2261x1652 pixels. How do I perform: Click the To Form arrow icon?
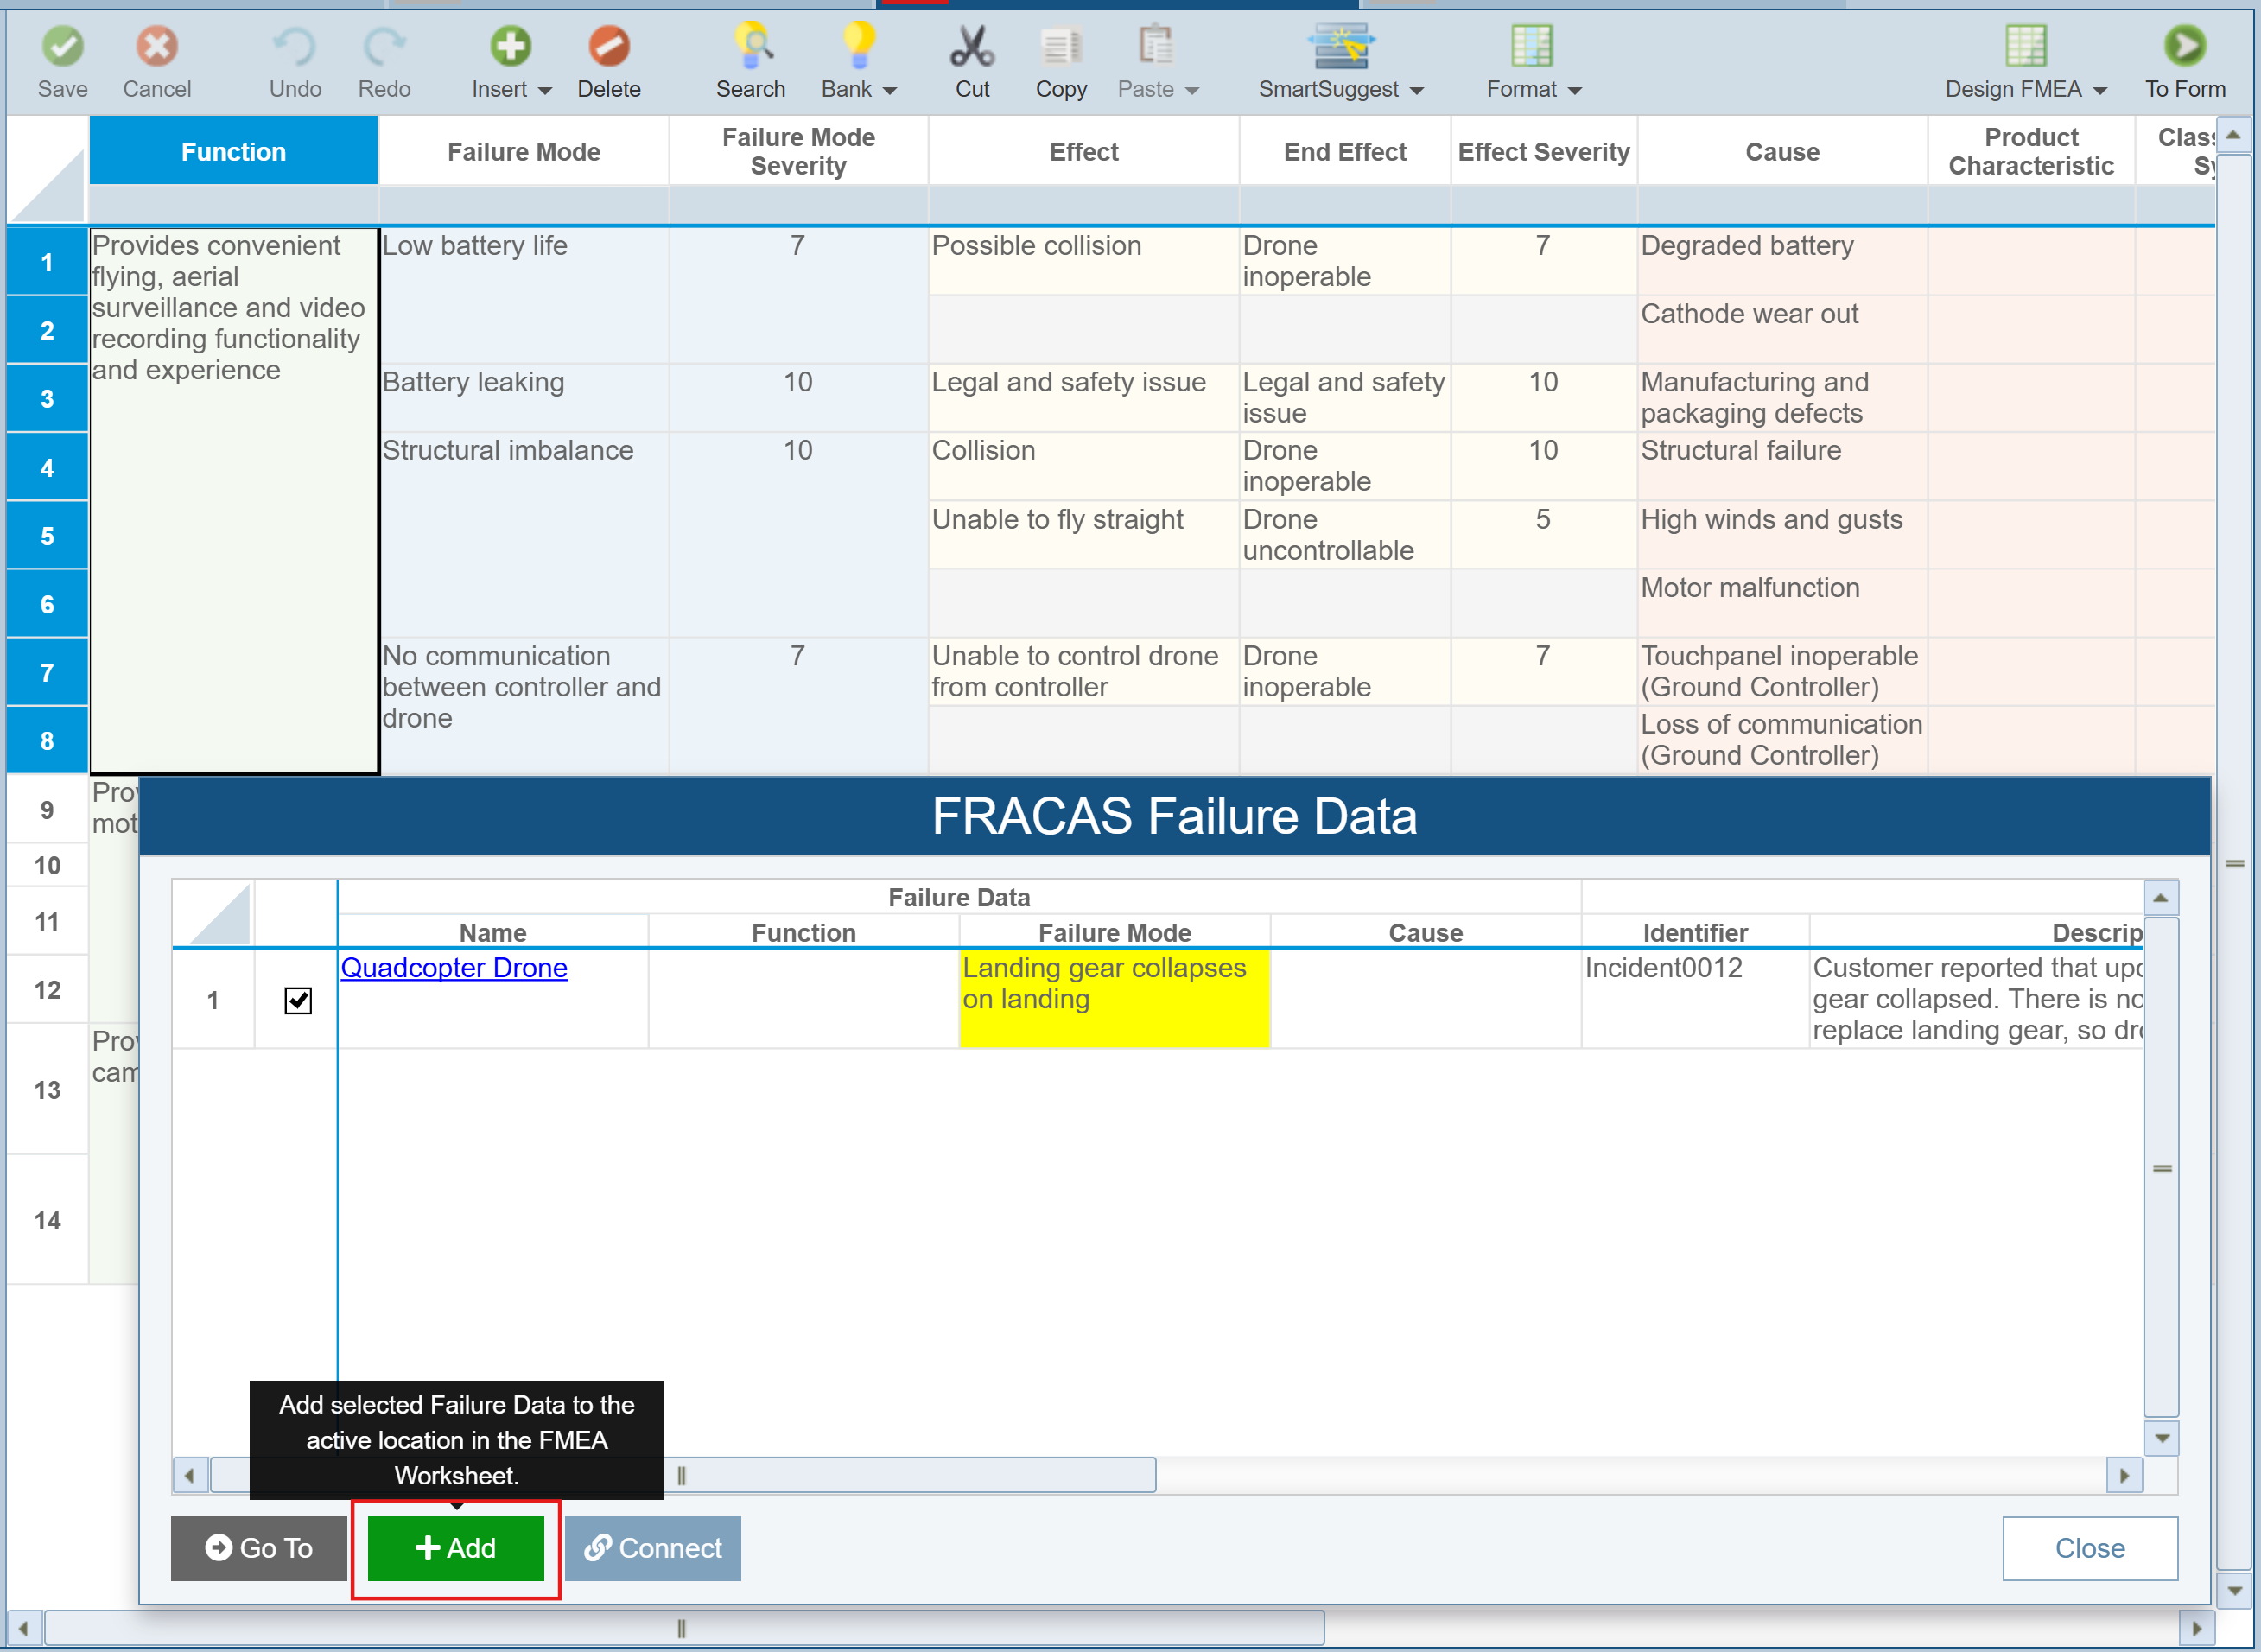2185,47
